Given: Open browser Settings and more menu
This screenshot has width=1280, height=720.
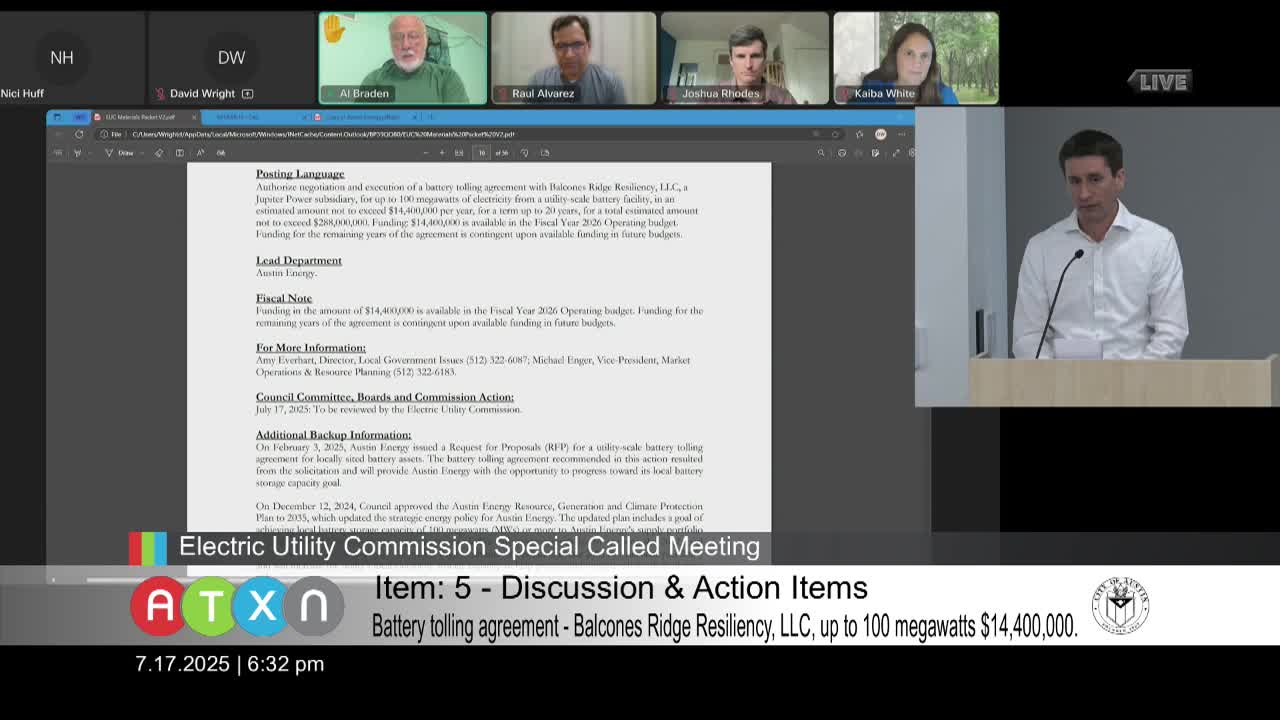Looking at the screenshot, I should tap(901, 134).
